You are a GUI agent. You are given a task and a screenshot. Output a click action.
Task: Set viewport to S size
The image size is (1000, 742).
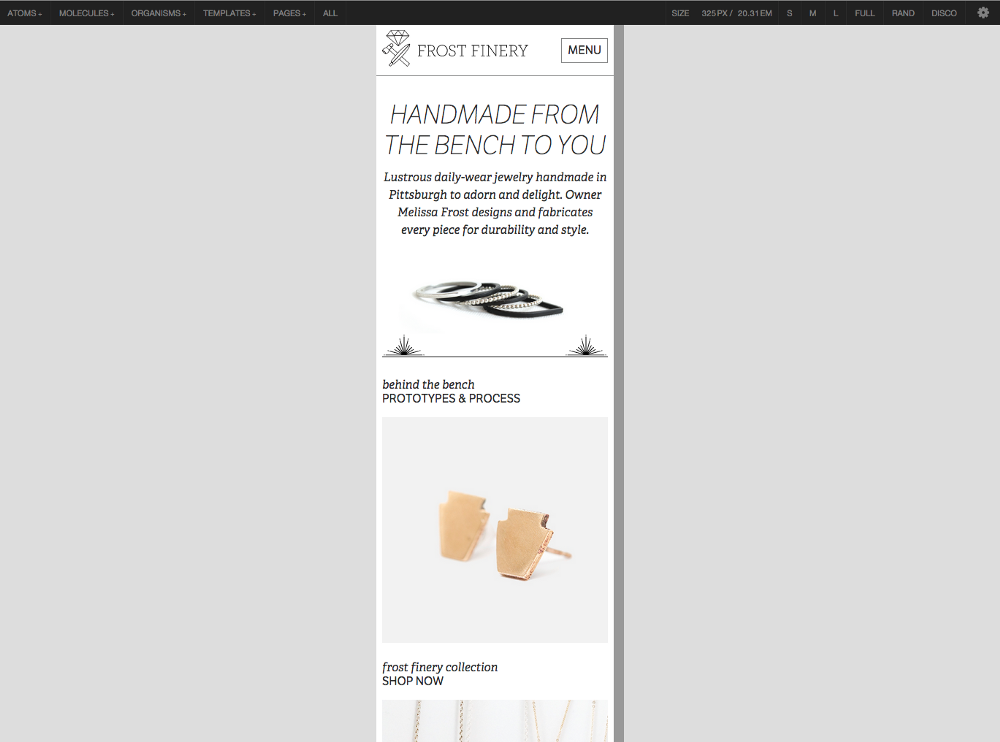coord(790,13)
